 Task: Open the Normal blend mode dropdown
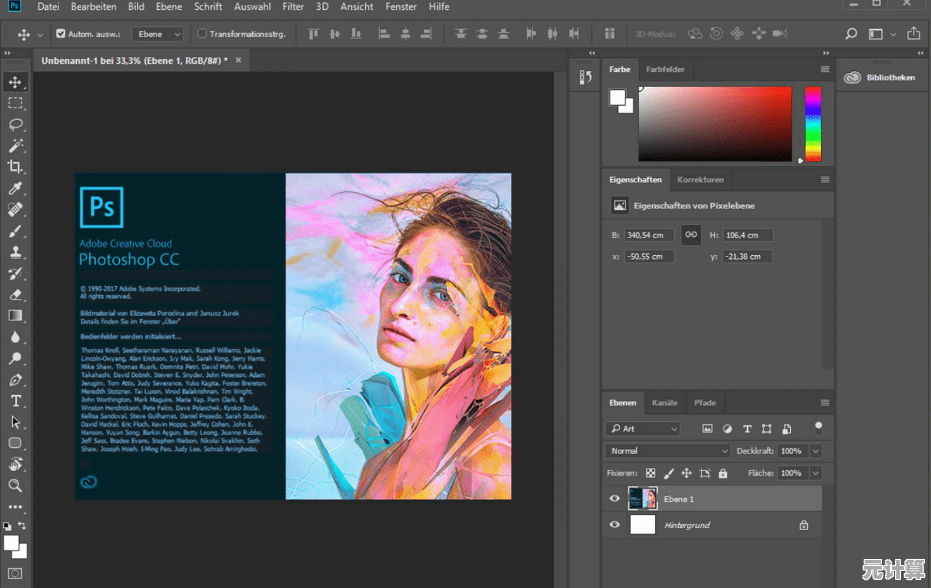(666, 451)
